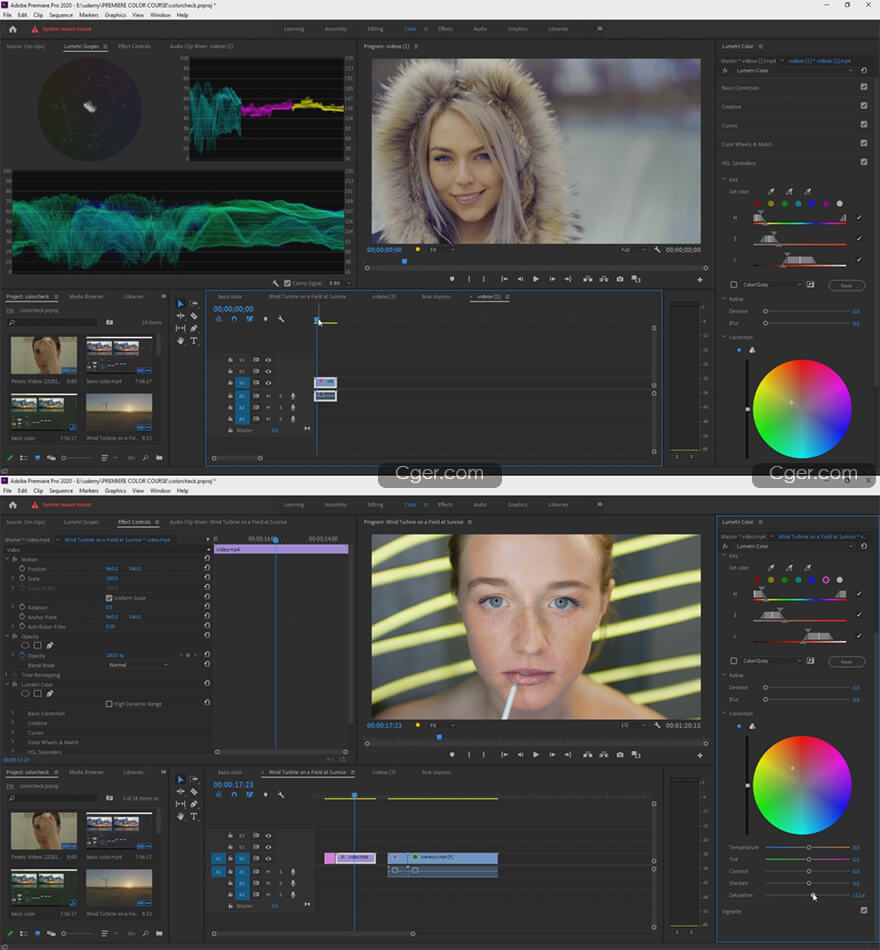This screenshot has width=880, height=950.
Task: Uncheck the Uniform Scale checkbox
Action: pos(109,598)
